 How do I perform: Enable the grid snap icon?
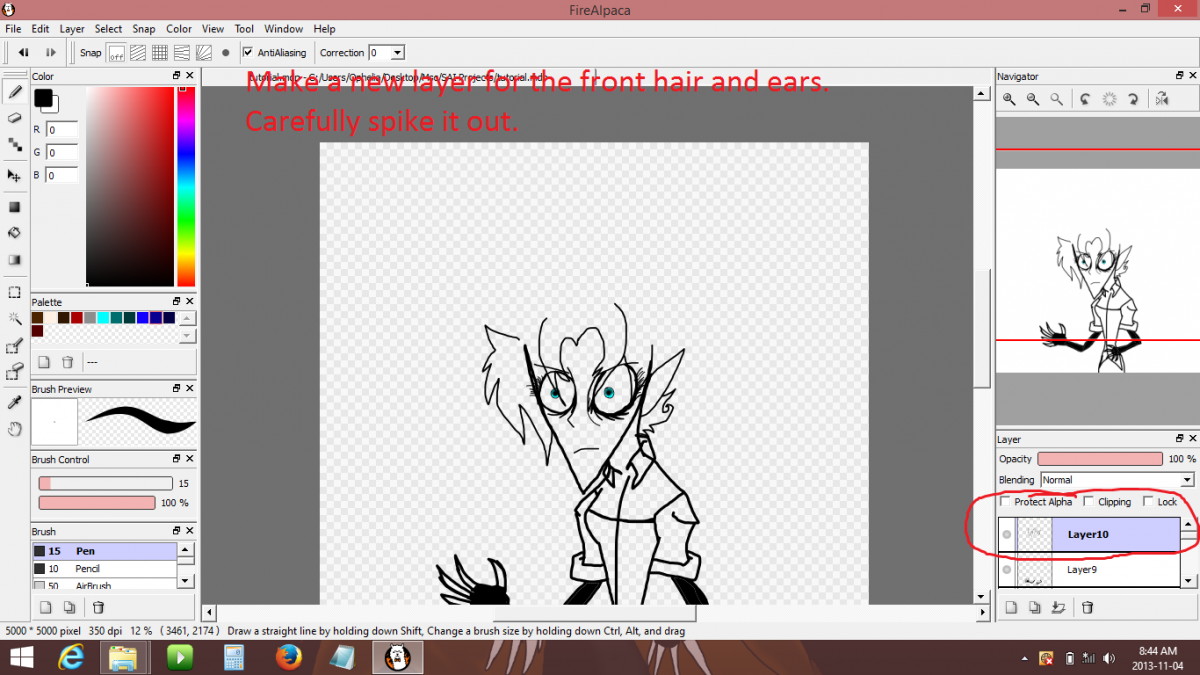click(160, 53)
